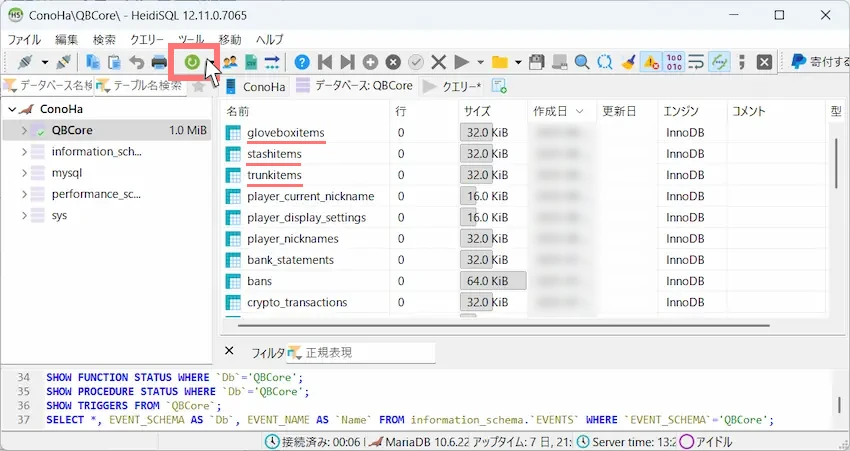
Task: Switch to the クエリー* tab
Action: pyautogui.click(x=452, y=86)
